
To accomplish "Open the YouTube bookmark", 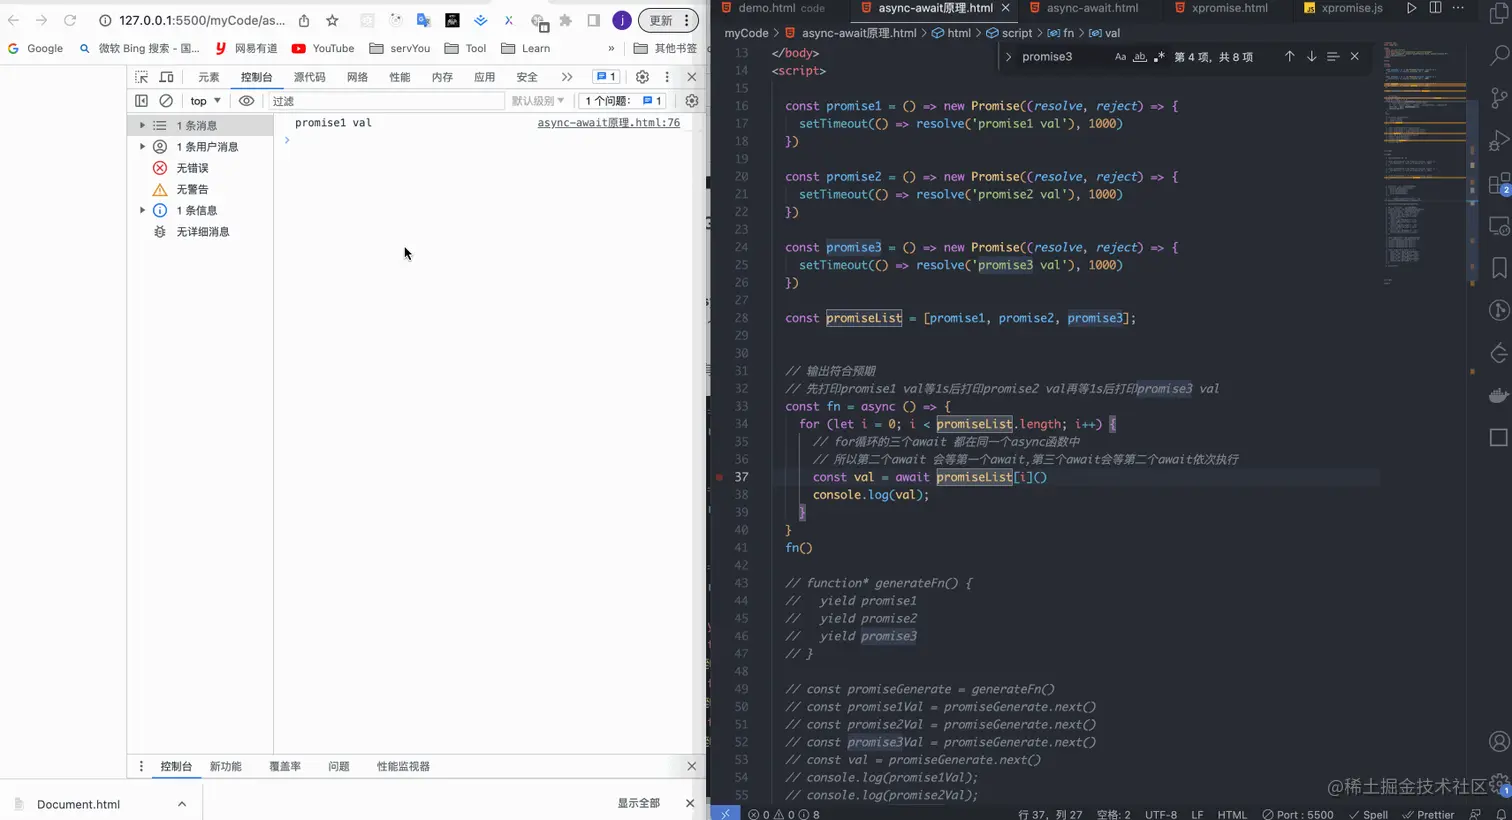I will (x=323, y=48).
